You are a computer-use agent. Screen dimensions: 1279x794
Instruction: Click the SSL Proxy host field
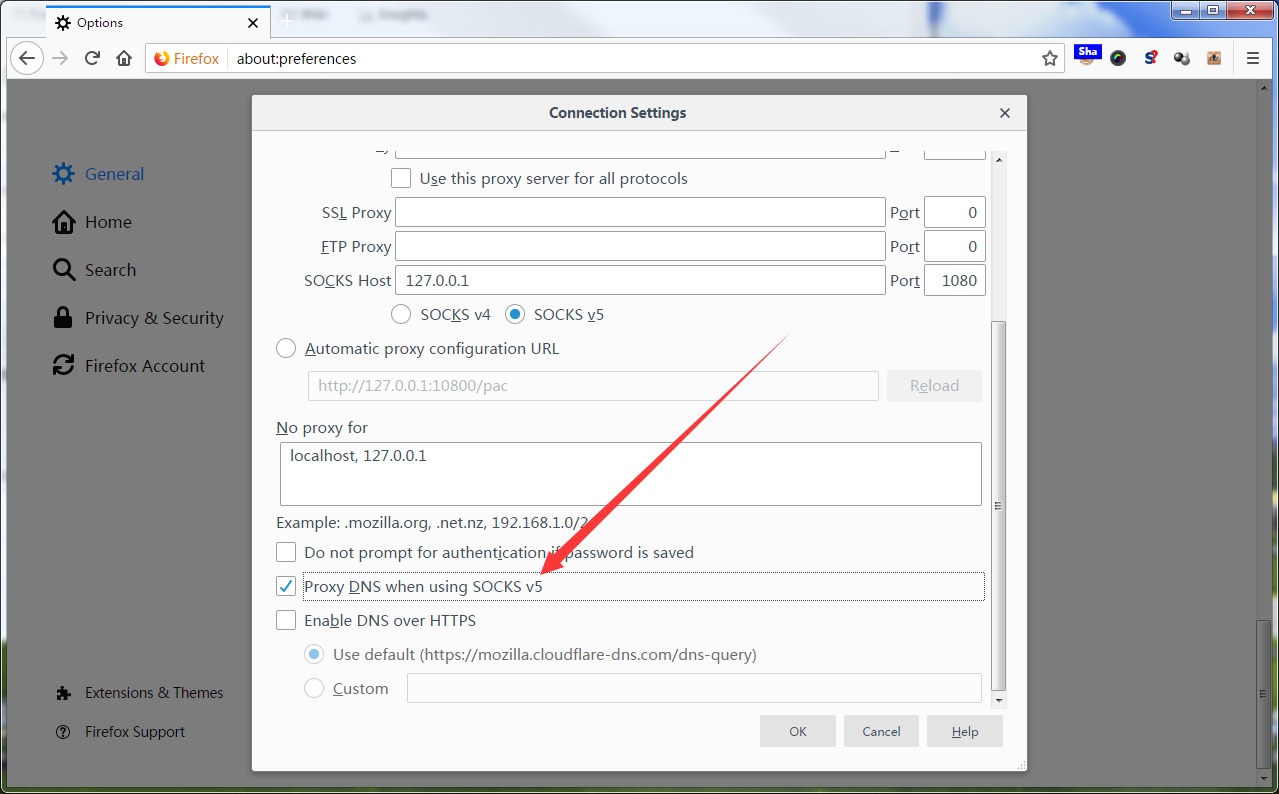pos(640,212)
